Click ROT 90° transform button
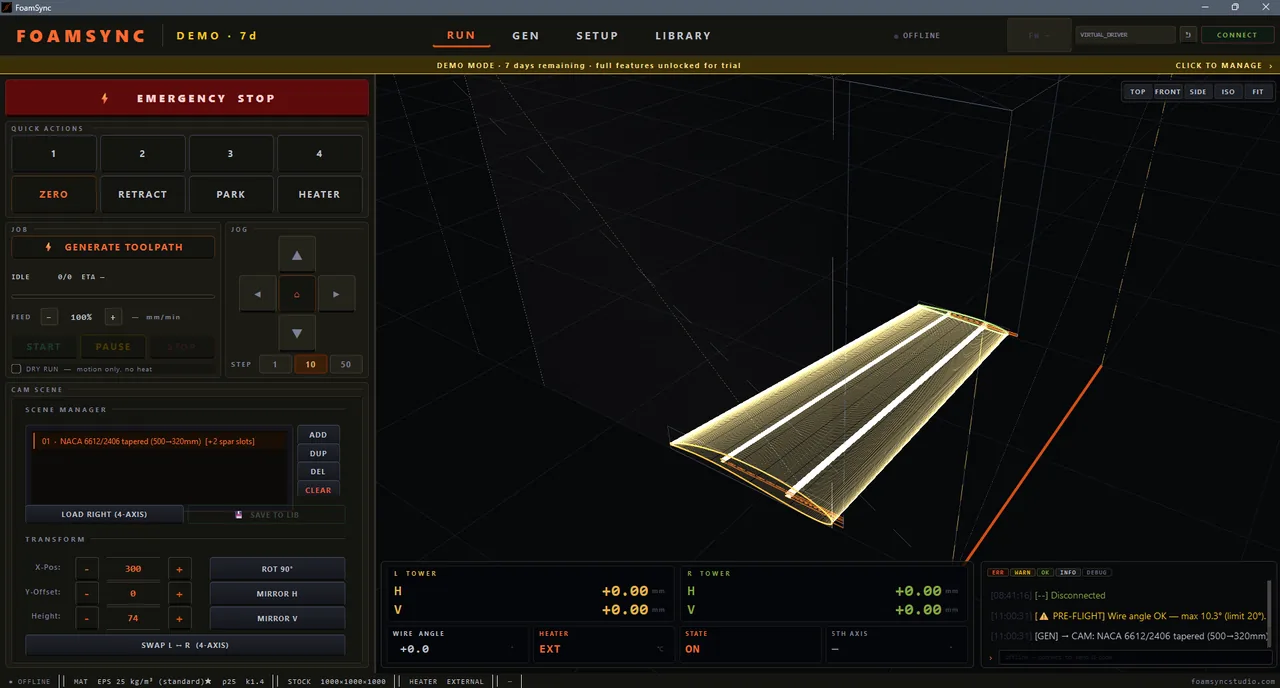This screenshot has height=688, width=1280. click(x=277, y=569)
